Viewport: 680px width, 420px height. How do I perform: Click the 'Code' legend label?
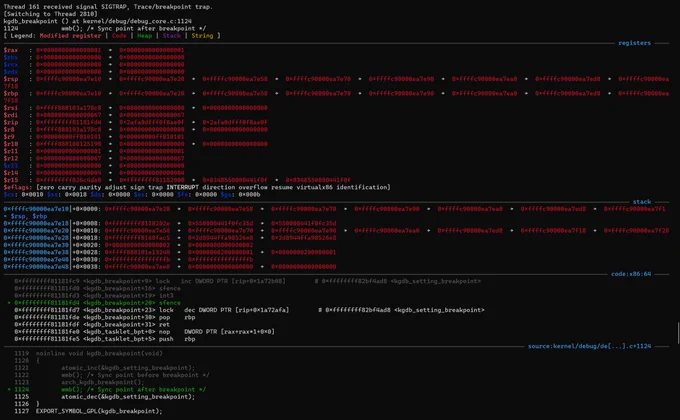(119, 36)
